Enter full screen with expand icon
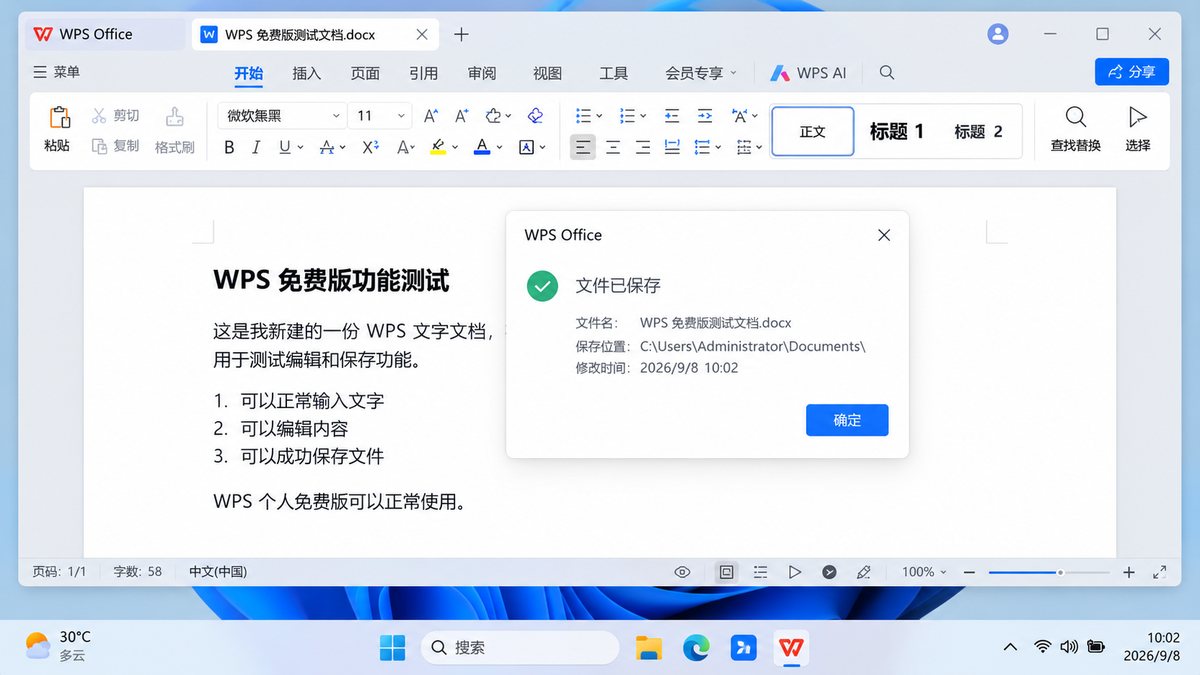 tap(1160, 572)
